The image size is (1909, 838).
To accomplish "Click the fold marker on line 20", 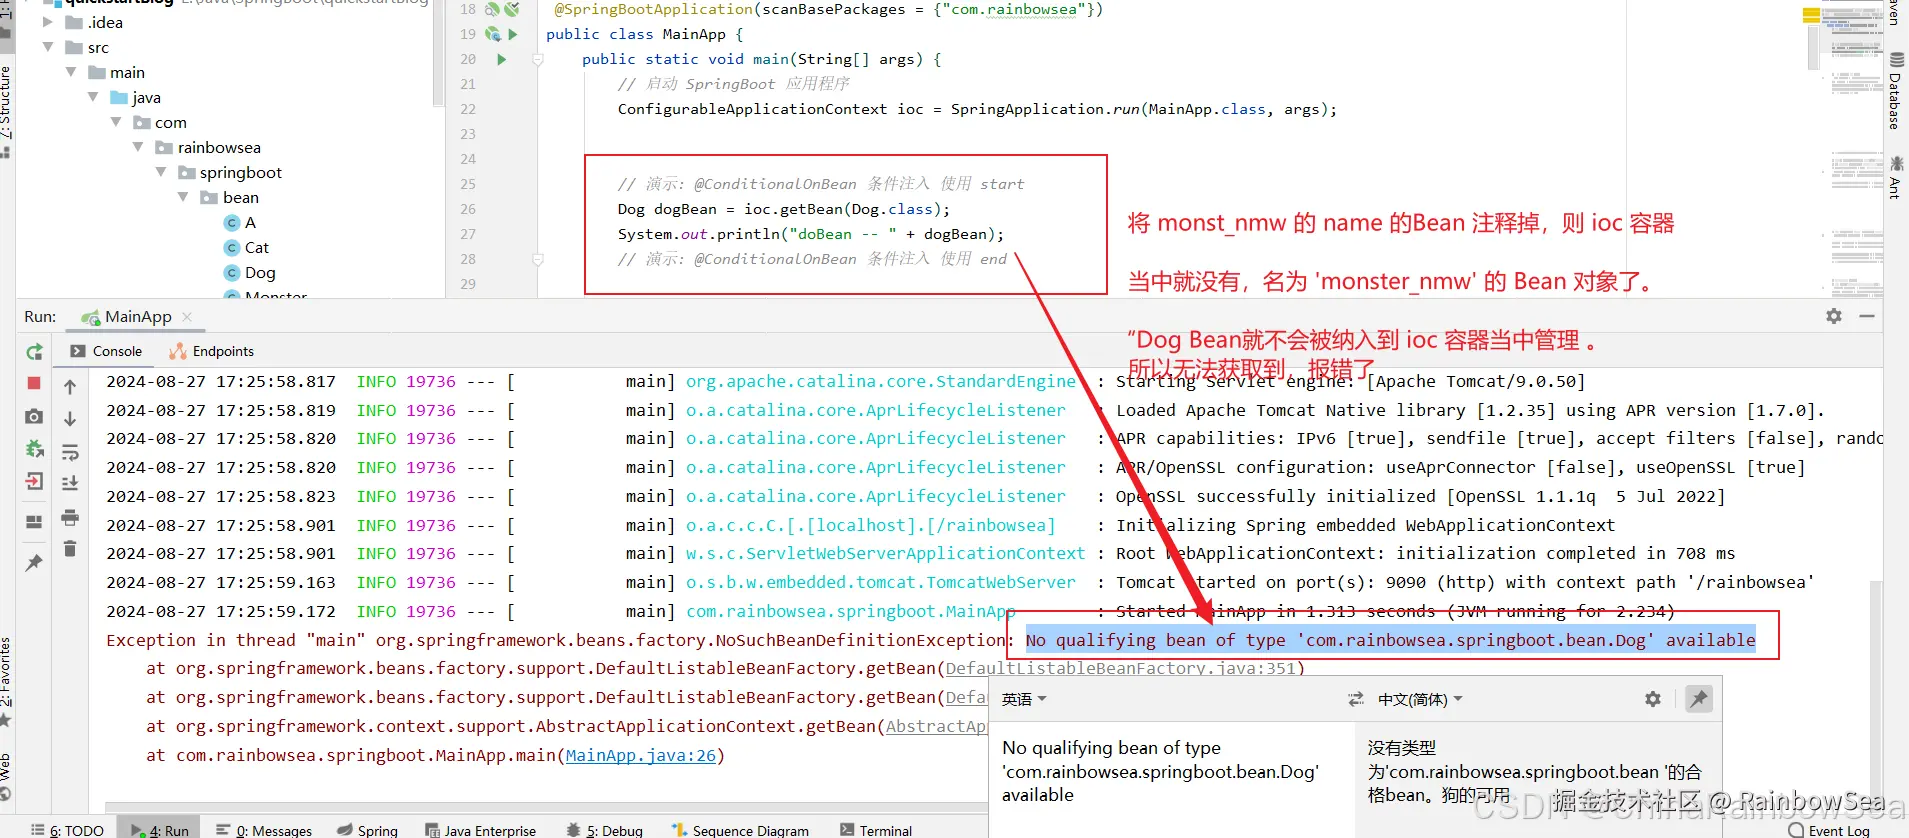I will (537, 59).
